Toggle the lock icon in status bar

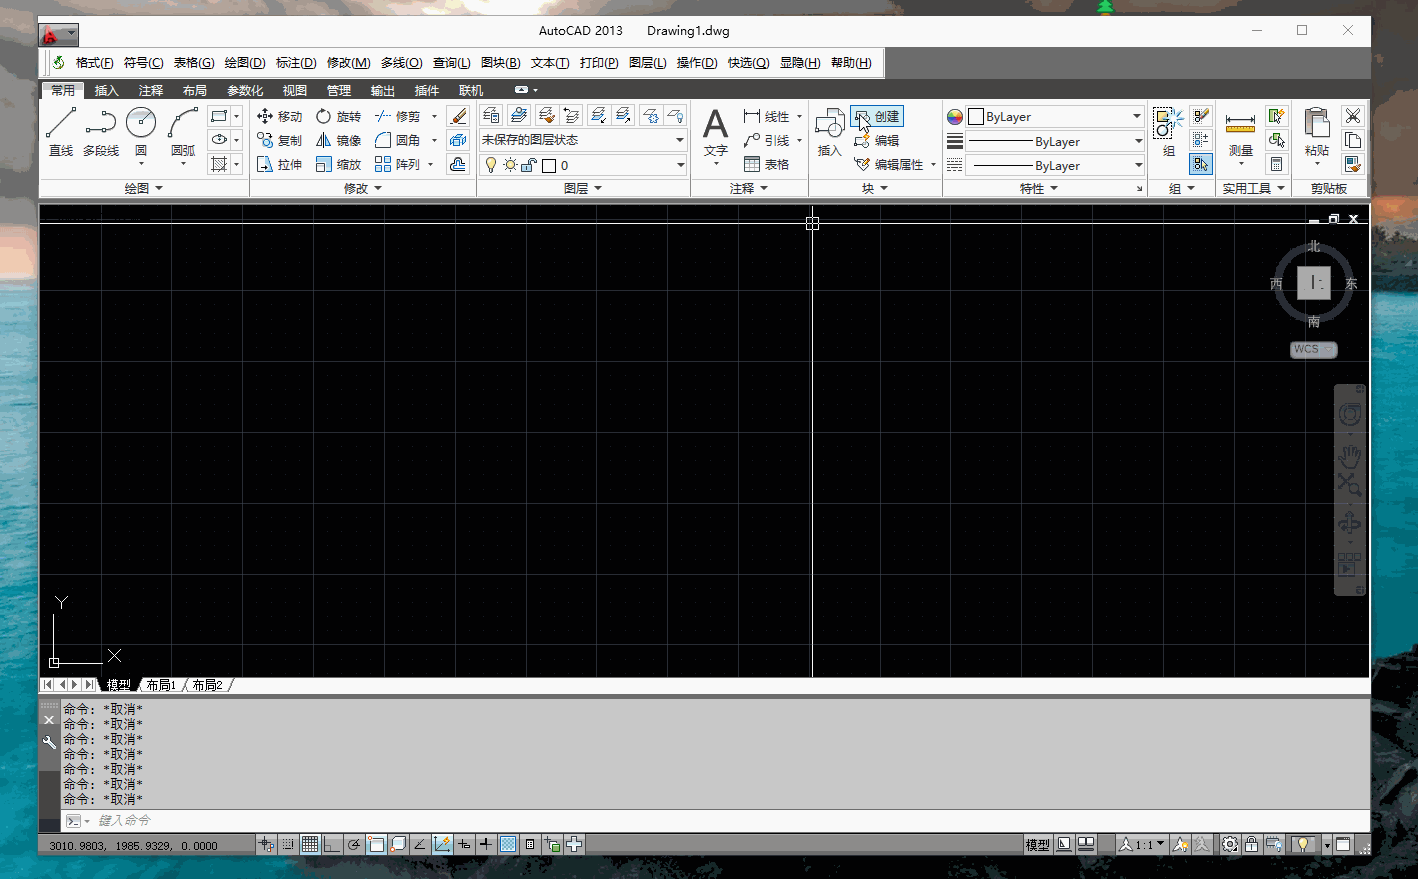click(1252, 844)
